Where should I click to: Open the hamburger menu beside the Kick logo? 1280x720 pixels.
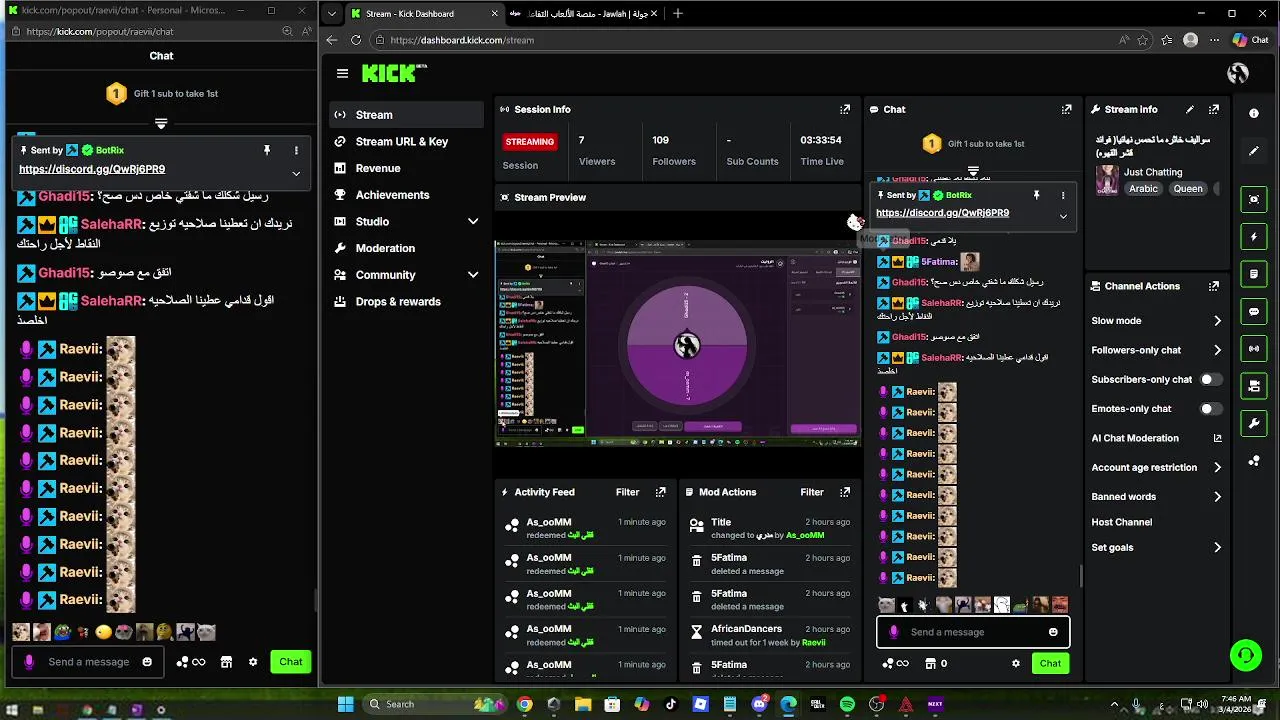342,73
